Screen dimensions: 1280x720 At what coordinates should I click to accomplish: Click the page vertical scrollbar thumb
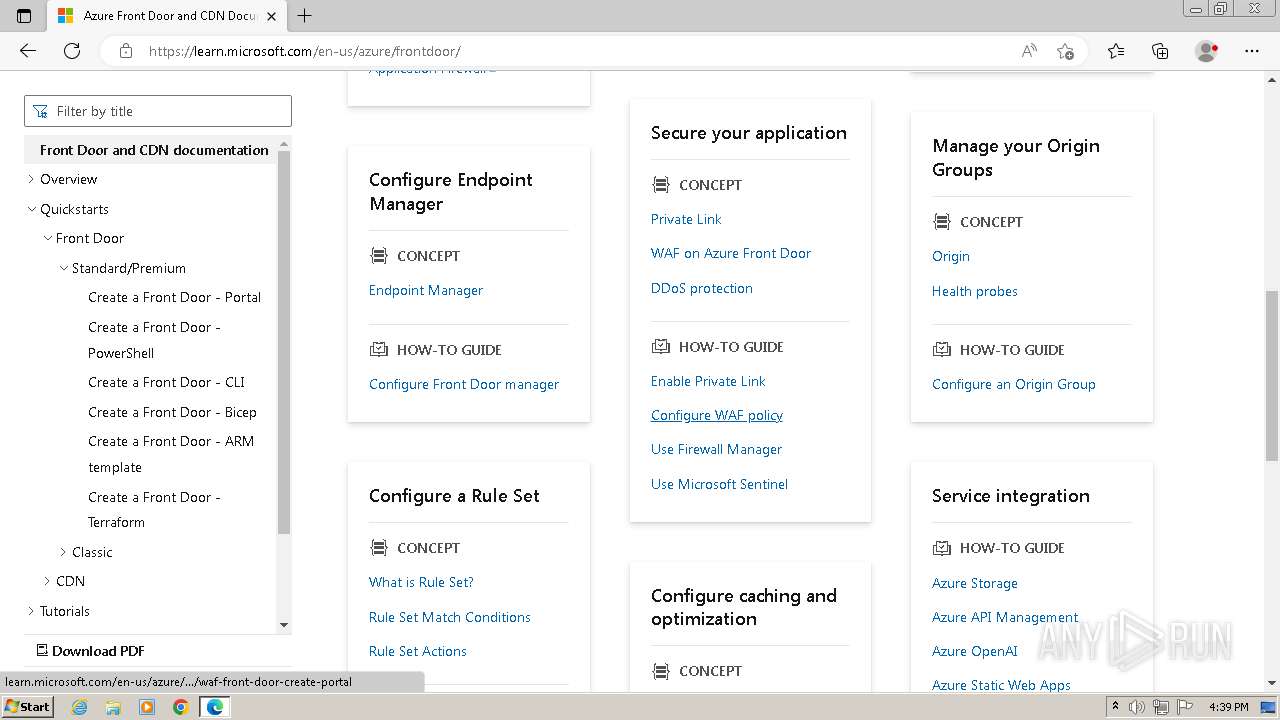click(x=1272, y=375)
